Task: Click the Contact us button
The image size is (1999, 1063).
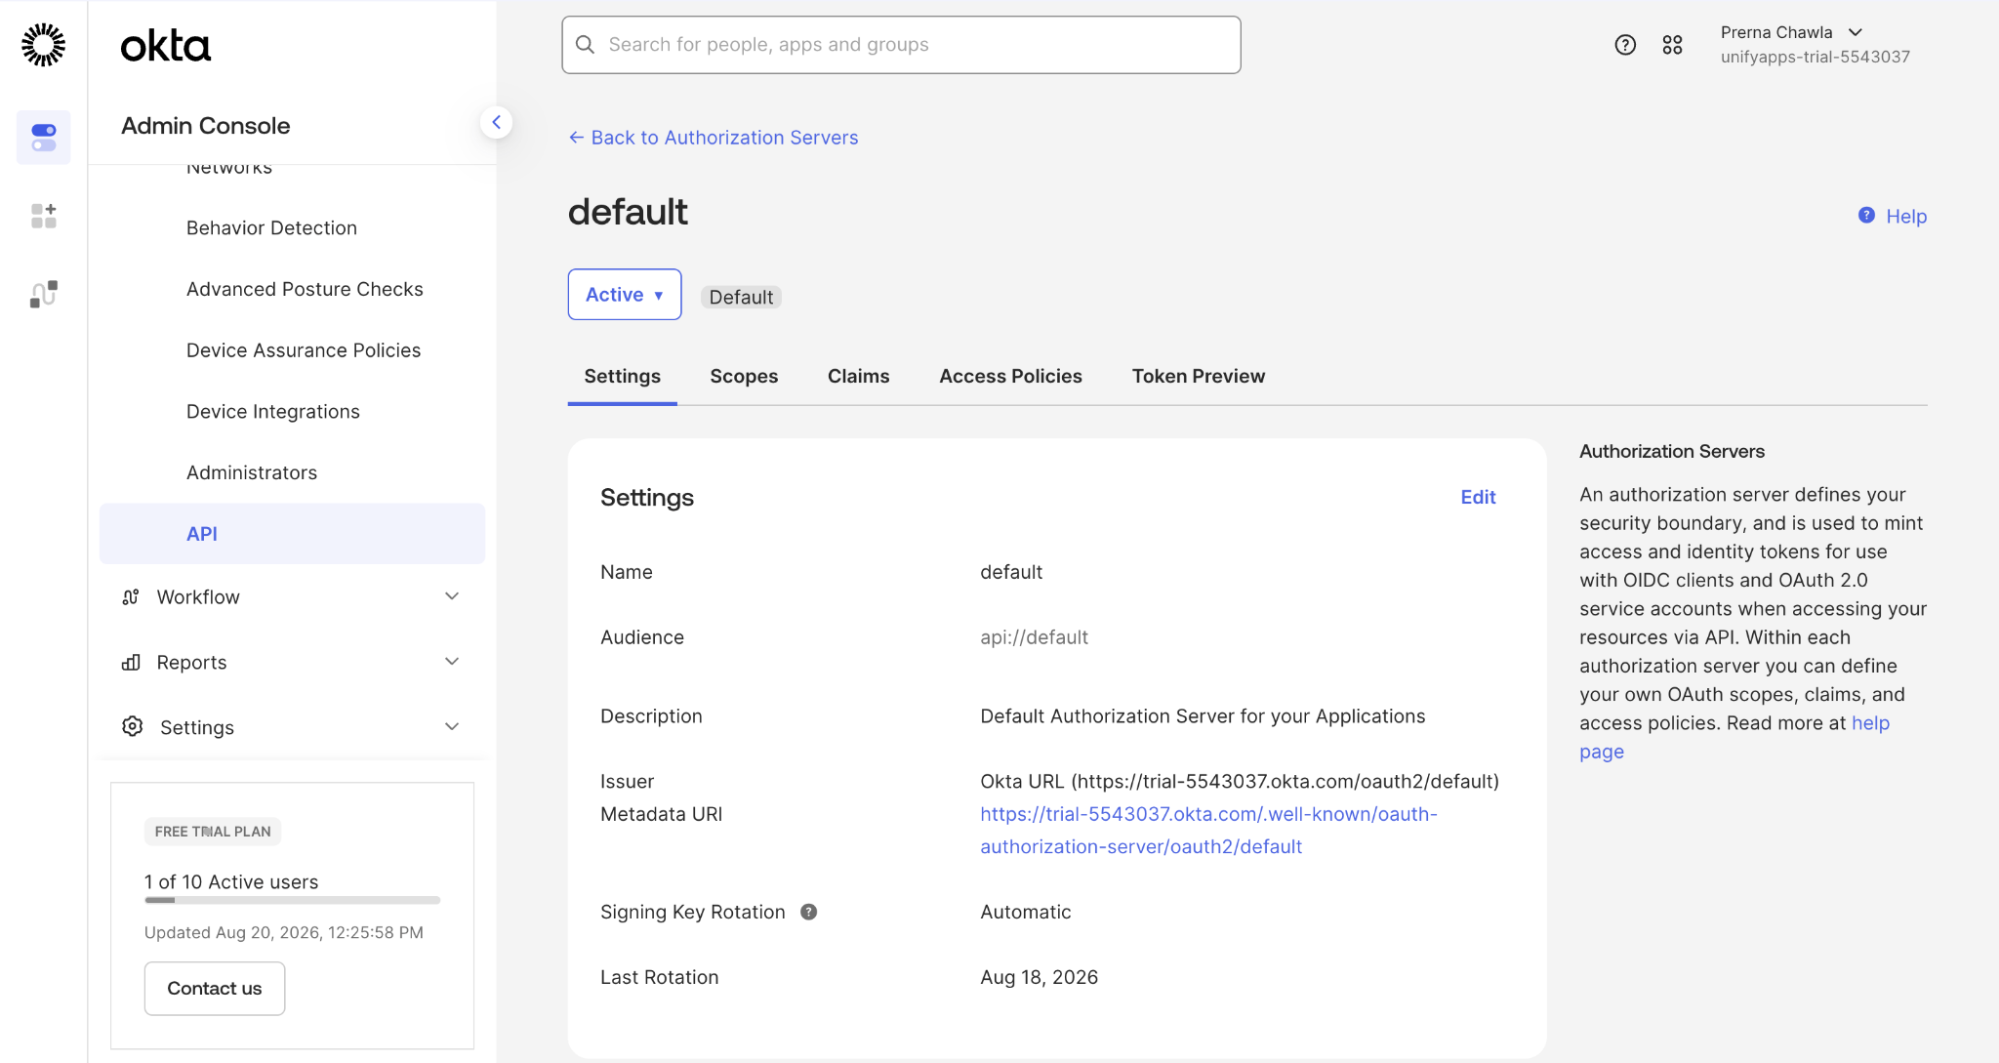Action: [214, 989]
